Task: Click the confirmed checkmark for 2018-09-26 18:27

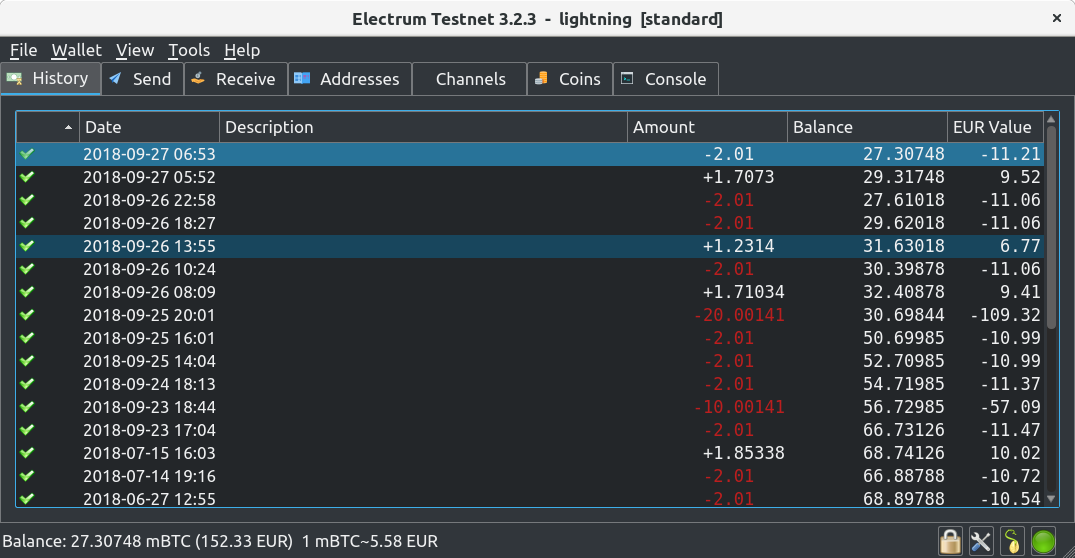Action: [27, 223]
